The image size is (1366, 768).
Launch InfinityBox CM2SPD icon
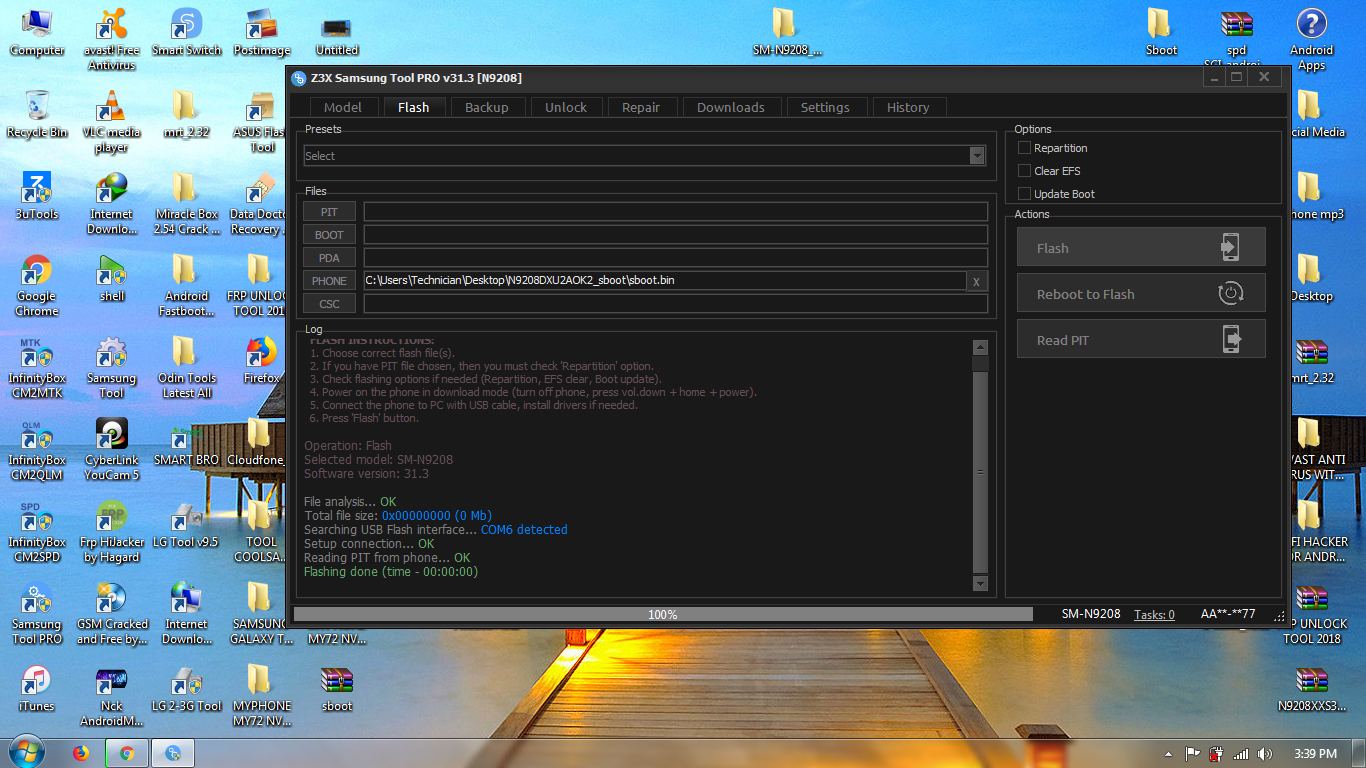click(x=37, y=533)
